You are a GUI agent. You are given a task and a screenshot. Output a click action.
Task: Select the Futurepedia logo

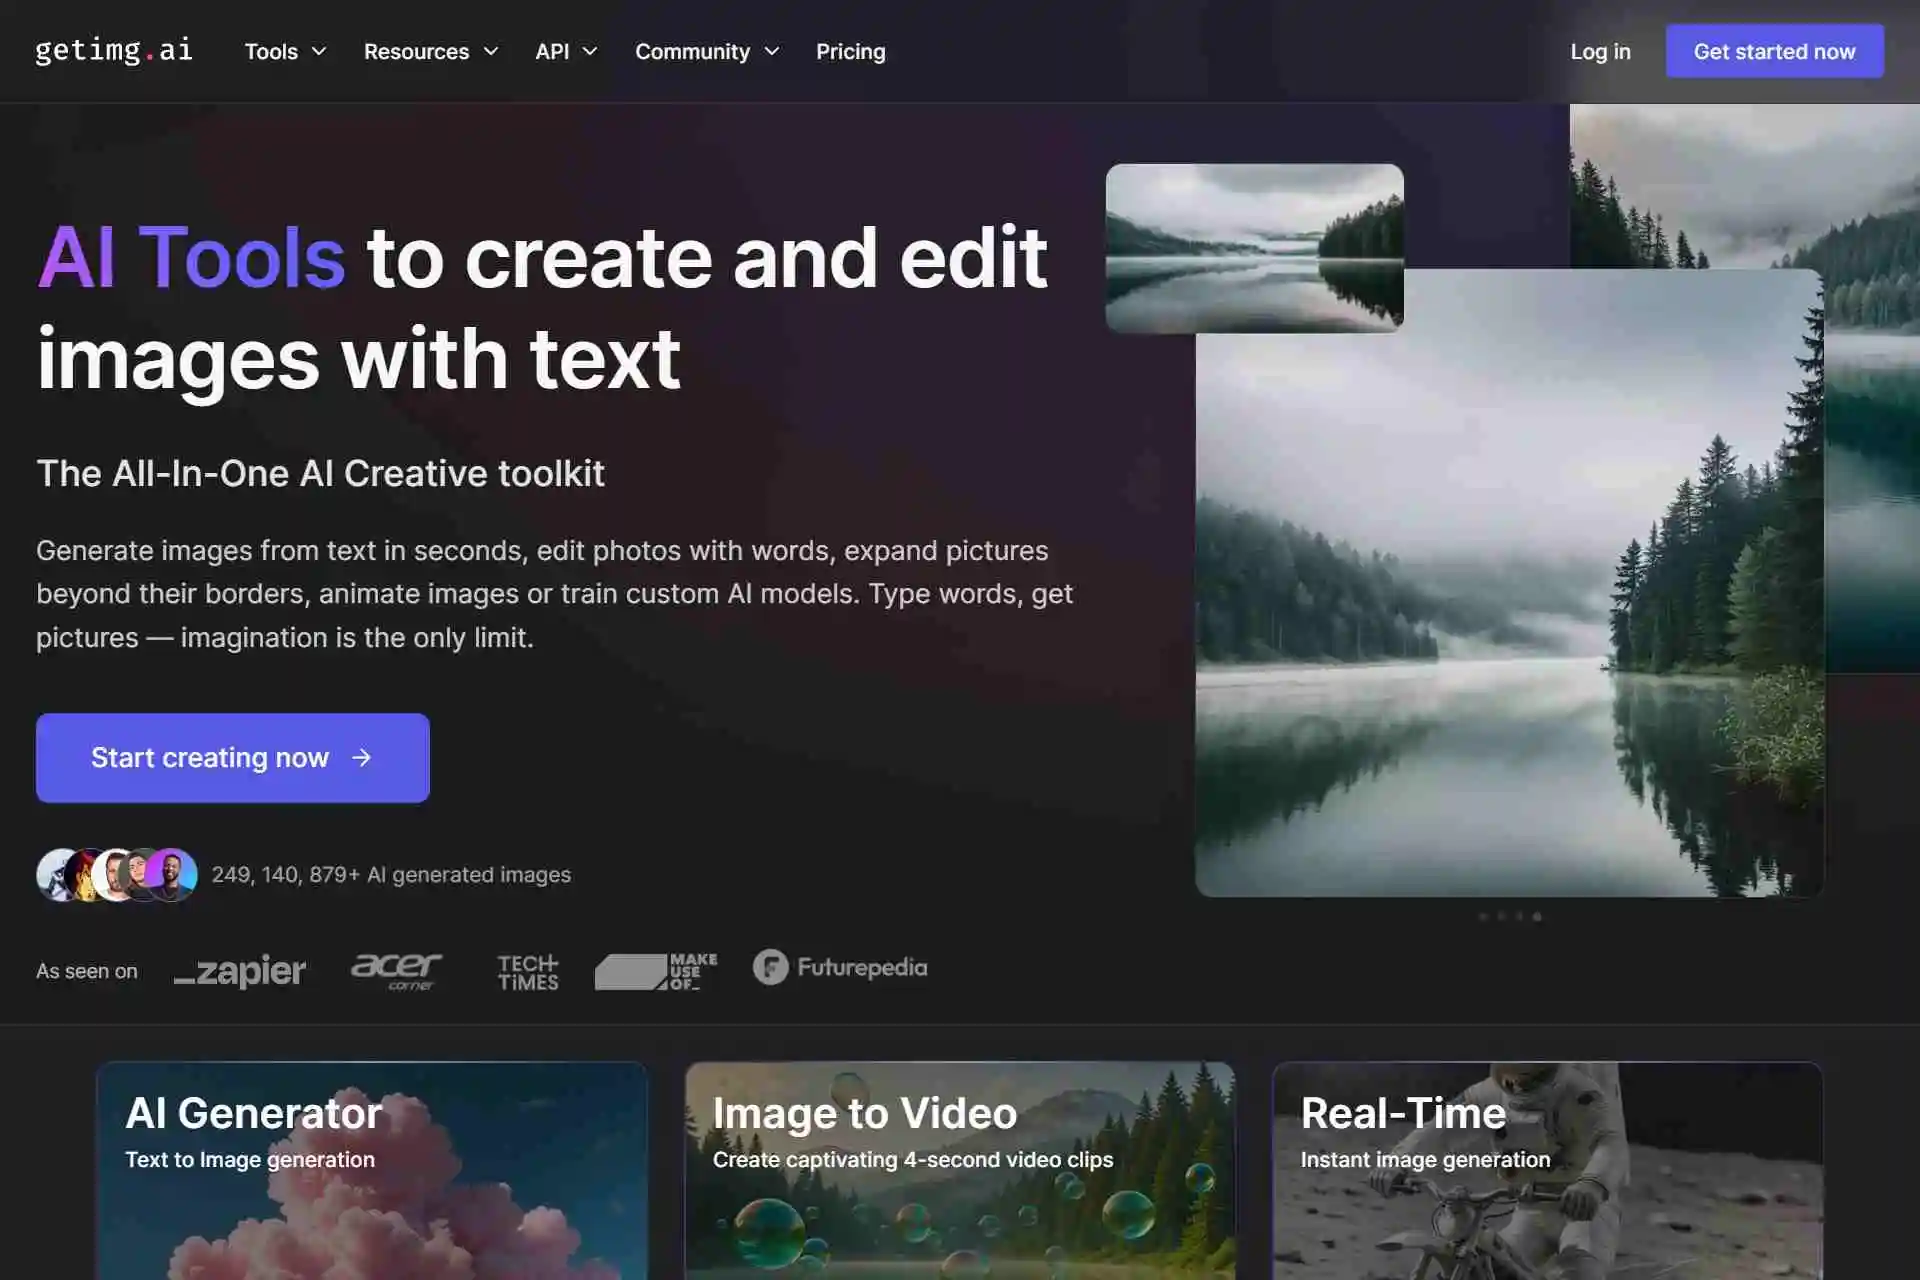tap(840, 968)
